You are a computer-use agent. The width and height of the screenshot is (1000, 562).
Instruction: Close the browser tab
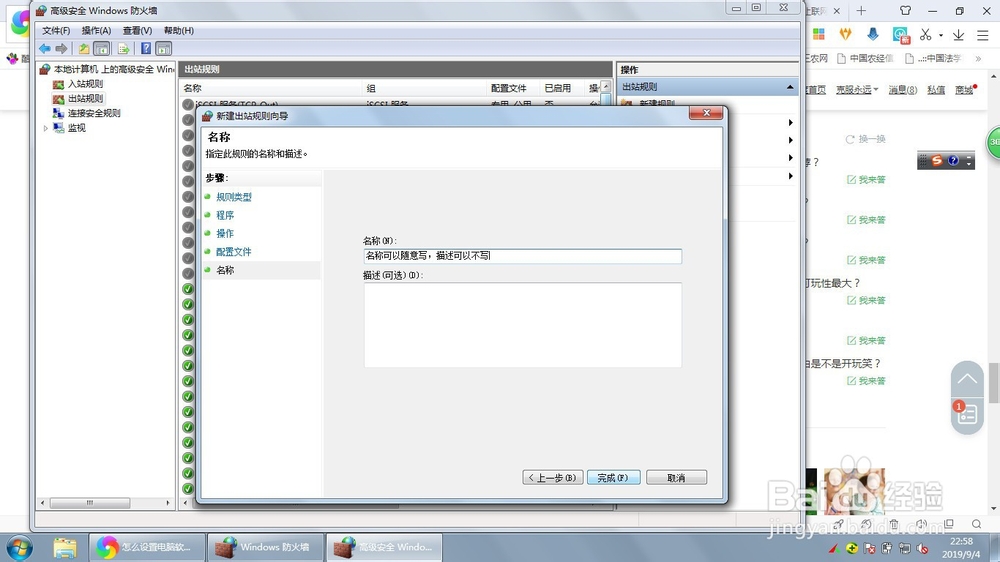pyautogui.click(x=837, y=11)
